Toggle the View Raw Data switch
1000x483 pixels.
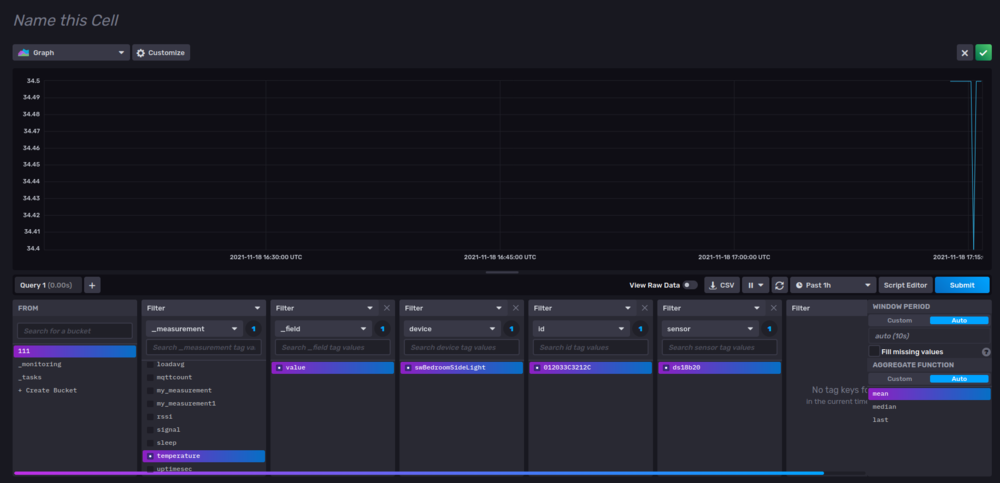689,285
